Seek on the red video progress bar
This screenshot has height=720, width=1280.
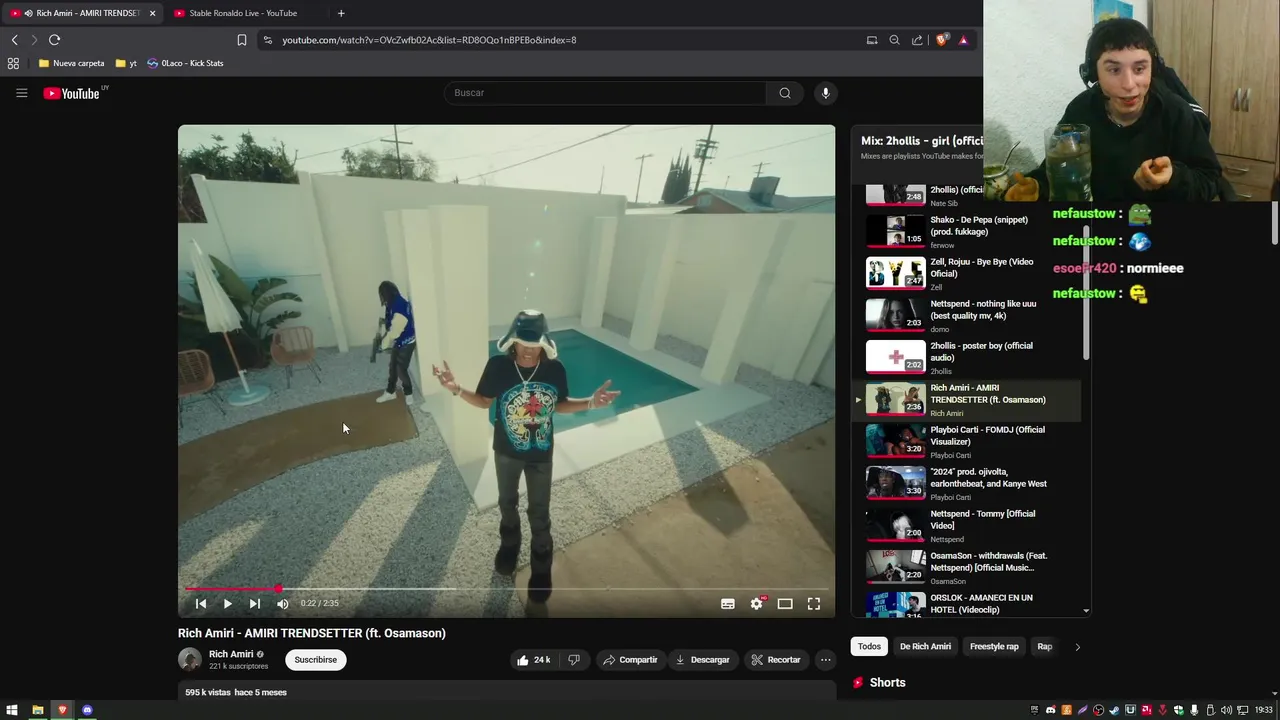(x=506, y=589)
